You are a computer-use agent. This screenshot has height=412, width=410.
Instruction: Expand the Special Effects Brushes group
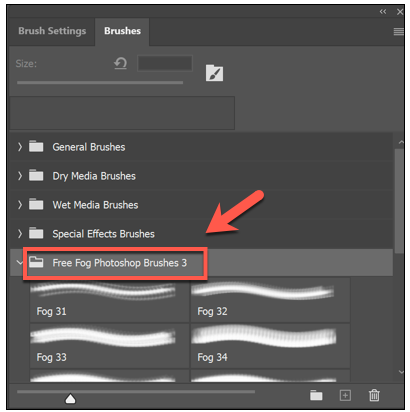pyautogui.click(x=20, y=234)
